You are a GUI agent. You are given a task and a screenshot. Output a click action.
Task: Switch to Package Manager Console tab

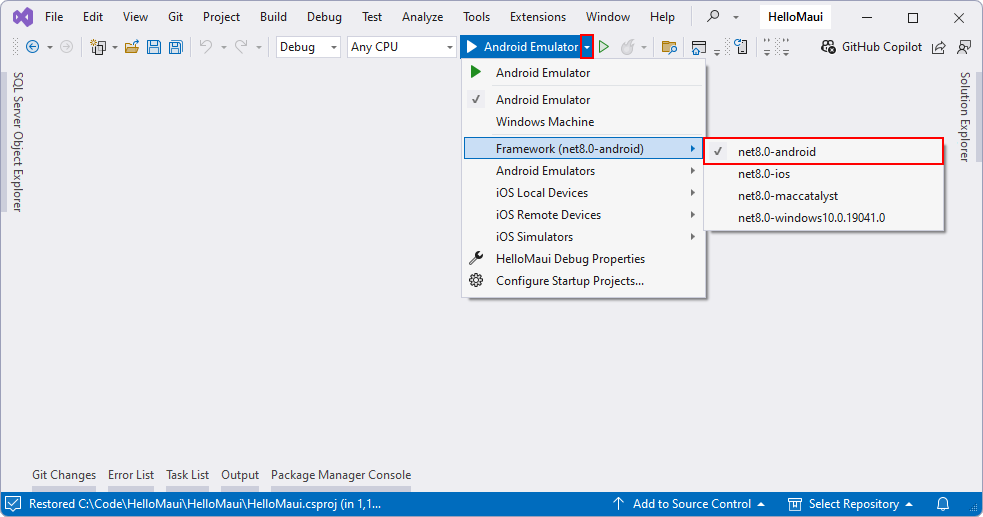pos(341,475)
